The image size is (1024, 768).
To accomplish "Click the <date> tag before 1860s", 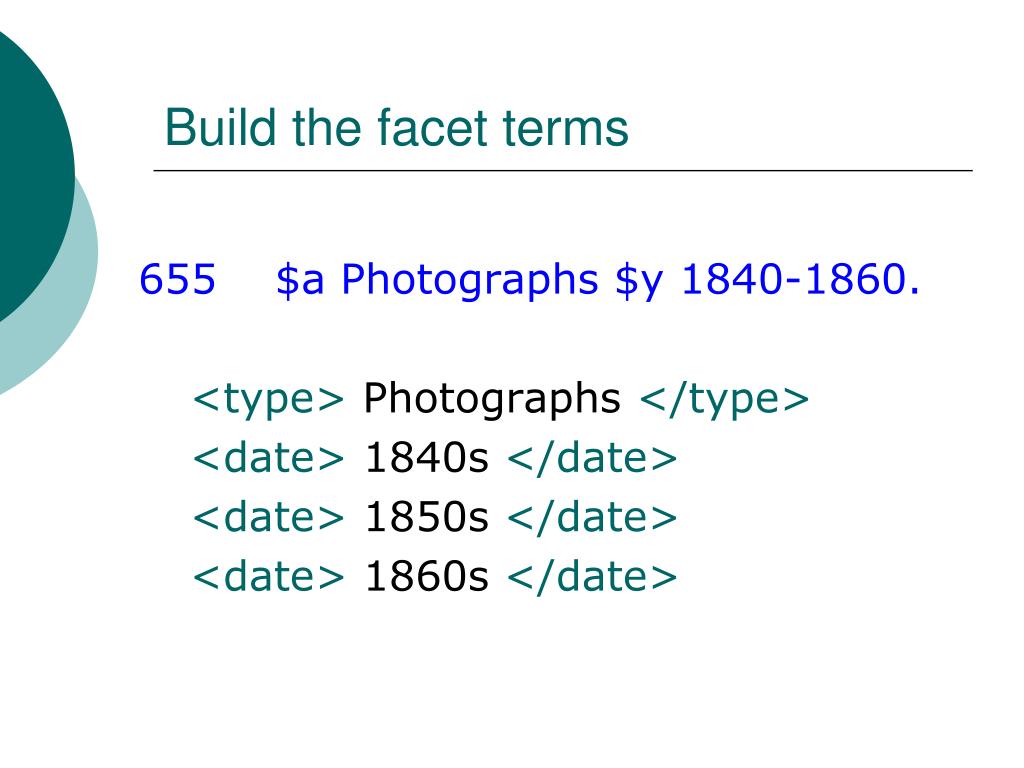I will coord(268,576).
